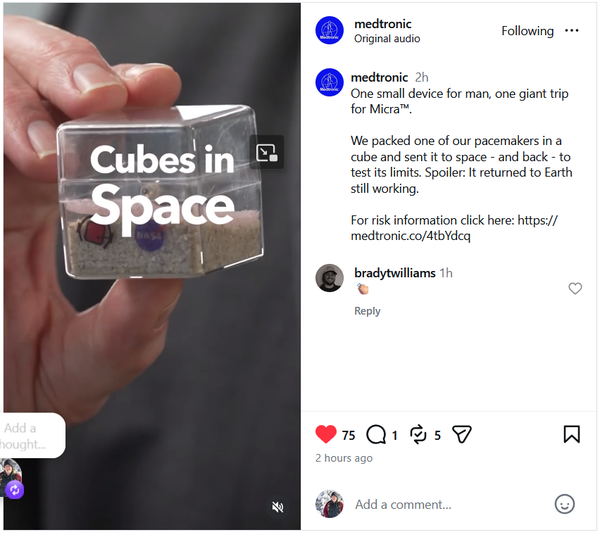The width and height of the screenshot is (600, 537).
Task: Click the purple repost badge on avatar
Action: pos(15,490)
